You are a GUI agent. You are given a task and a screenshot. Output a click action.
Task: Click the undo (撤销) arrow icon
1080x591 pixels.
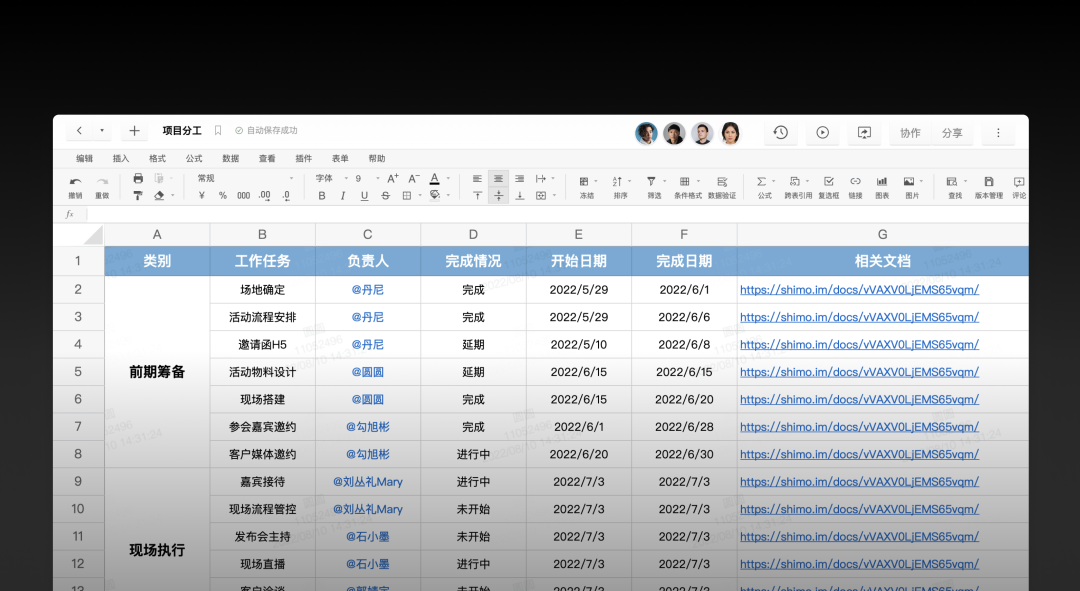pos(75,181)
